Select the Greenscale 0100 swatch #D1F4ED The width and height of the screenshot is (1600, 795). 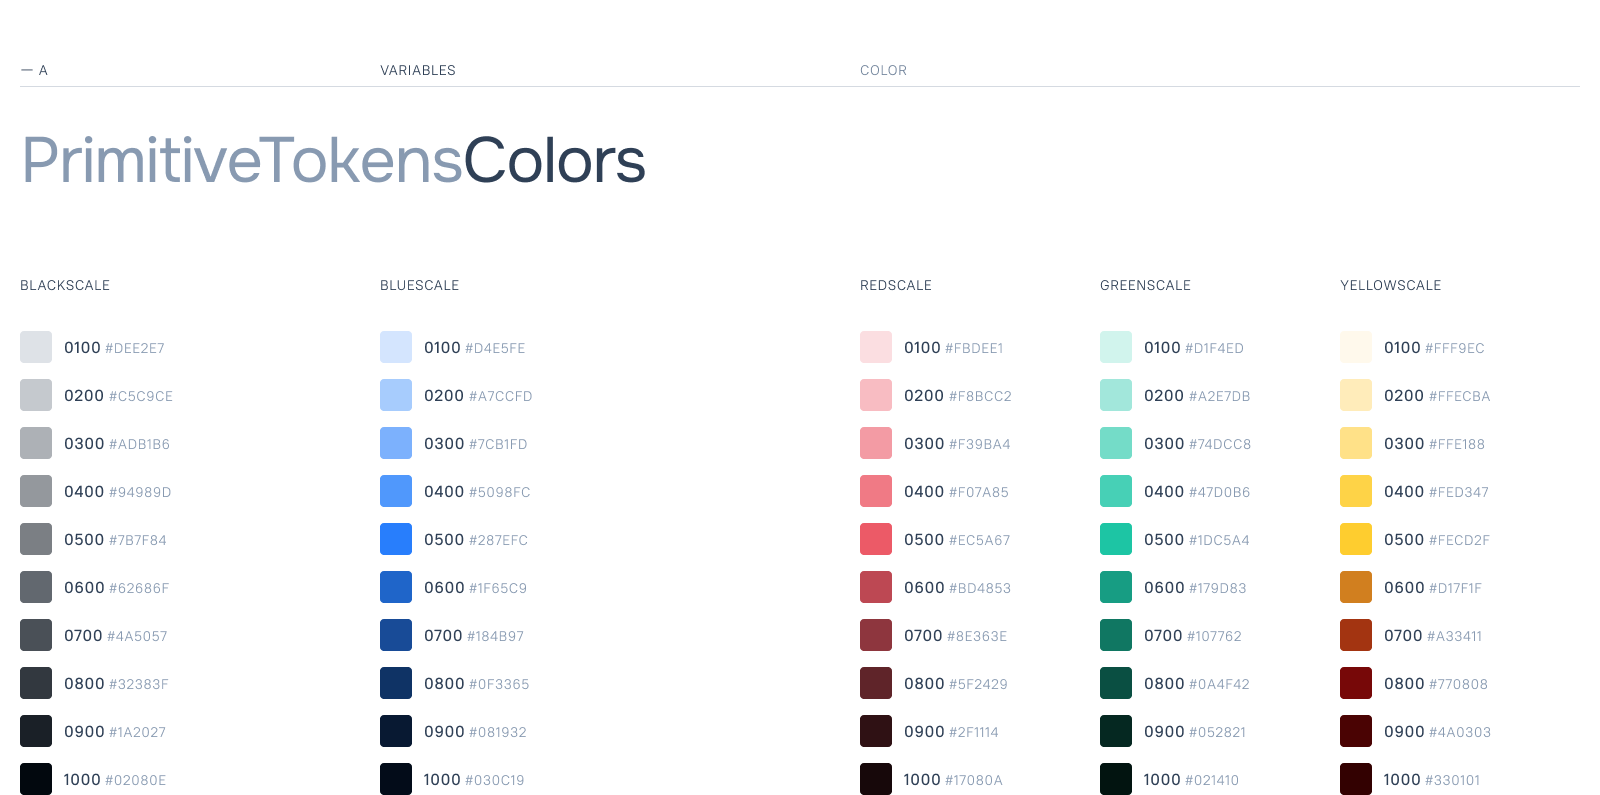click(x=1116, y=347)
